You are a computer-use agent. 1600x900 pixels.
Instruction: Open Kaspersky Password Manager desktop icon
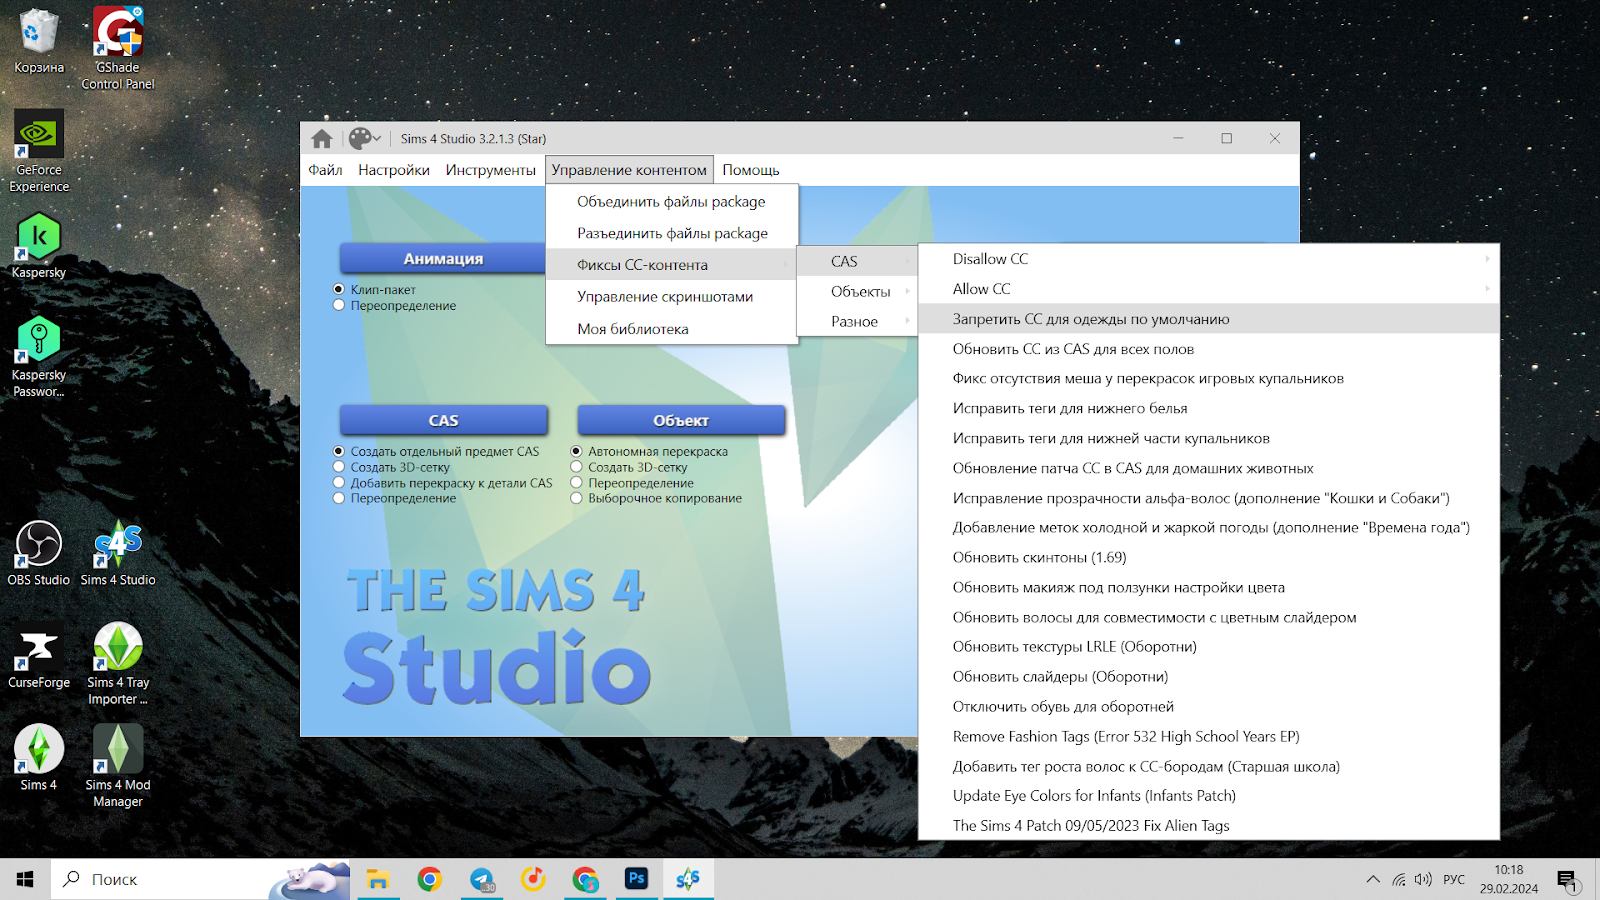click(x=39, y=357)
